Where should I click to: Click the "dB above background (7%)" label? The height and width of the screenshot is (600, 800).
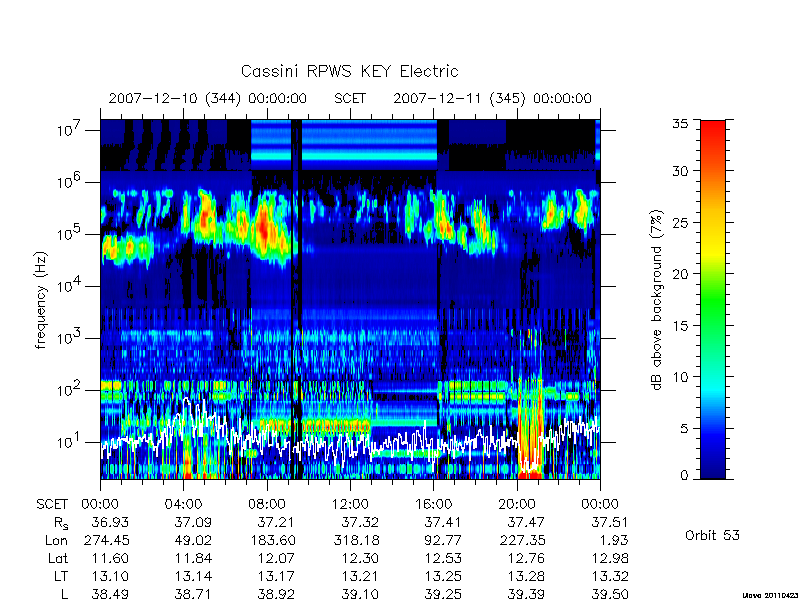click(657, 300)
